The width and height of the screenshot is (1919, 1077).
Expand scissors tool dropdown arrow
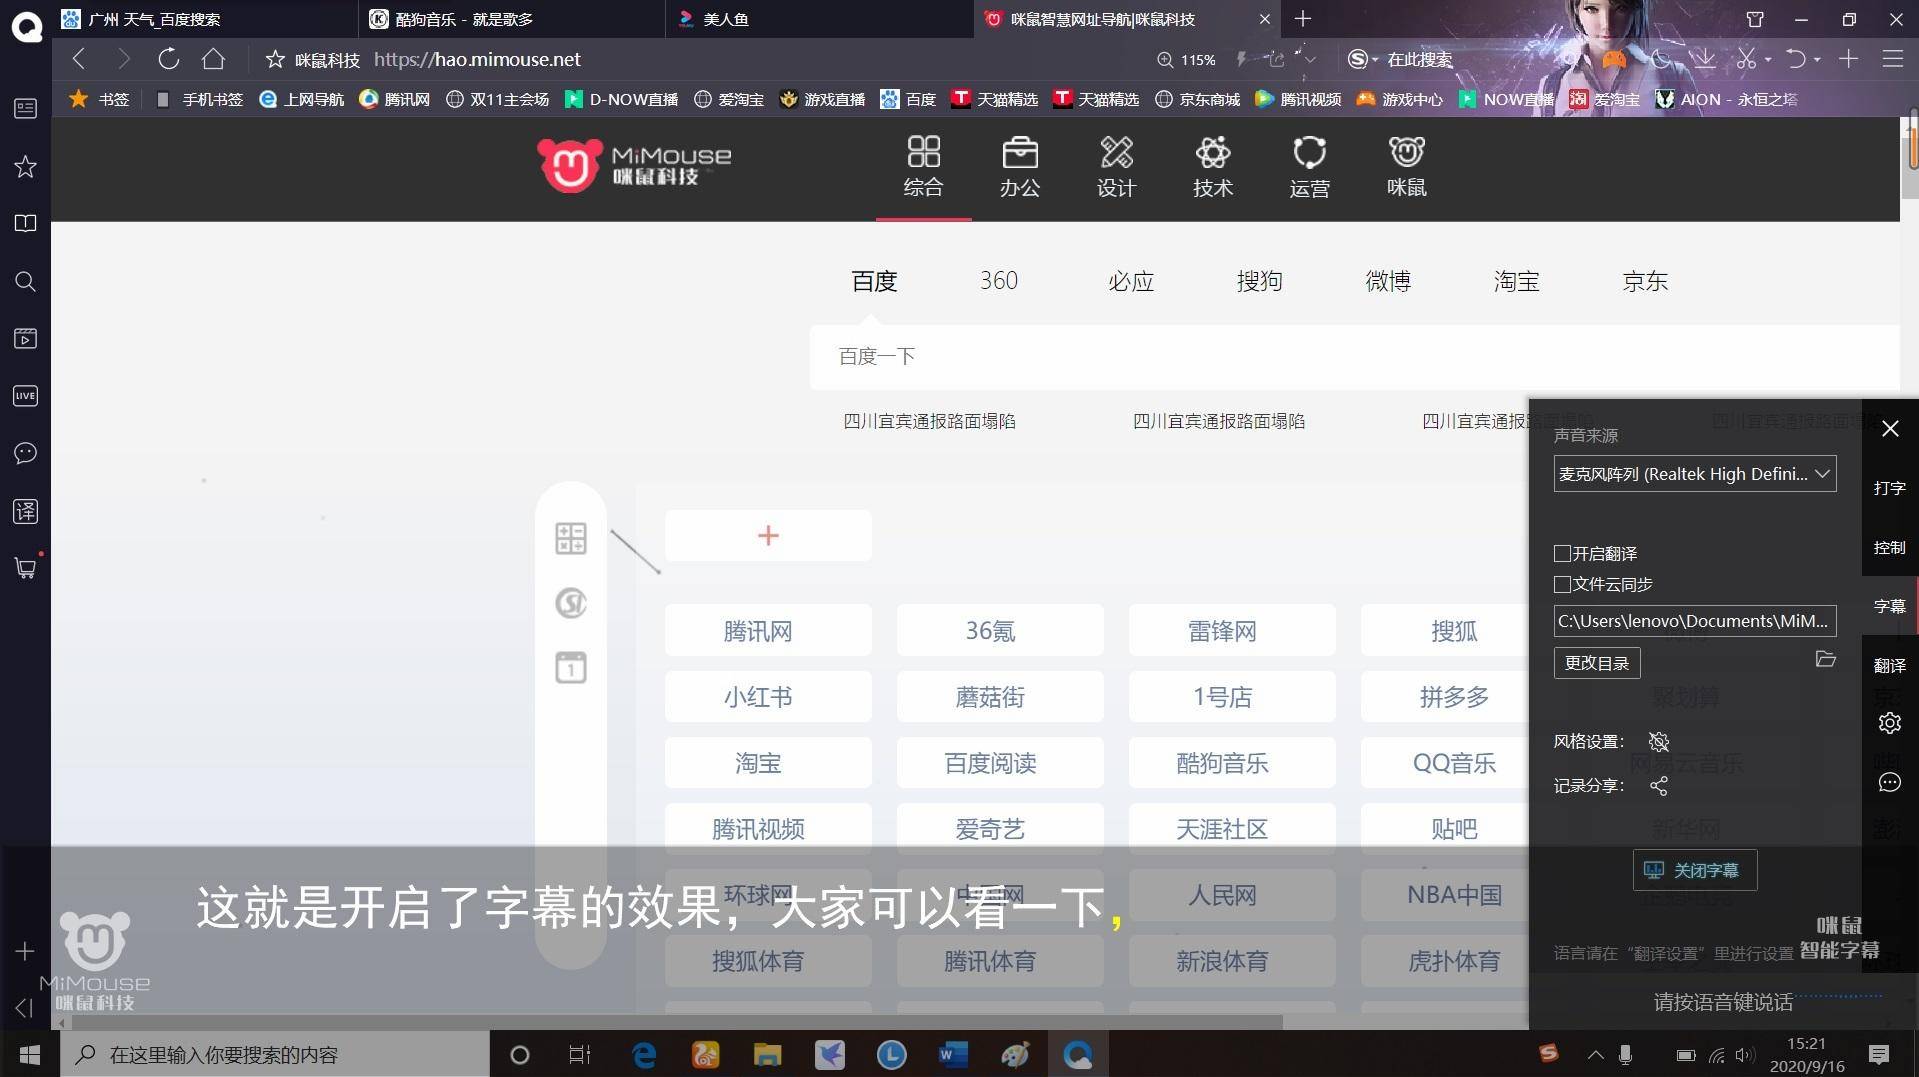[x=1768, y=60]
